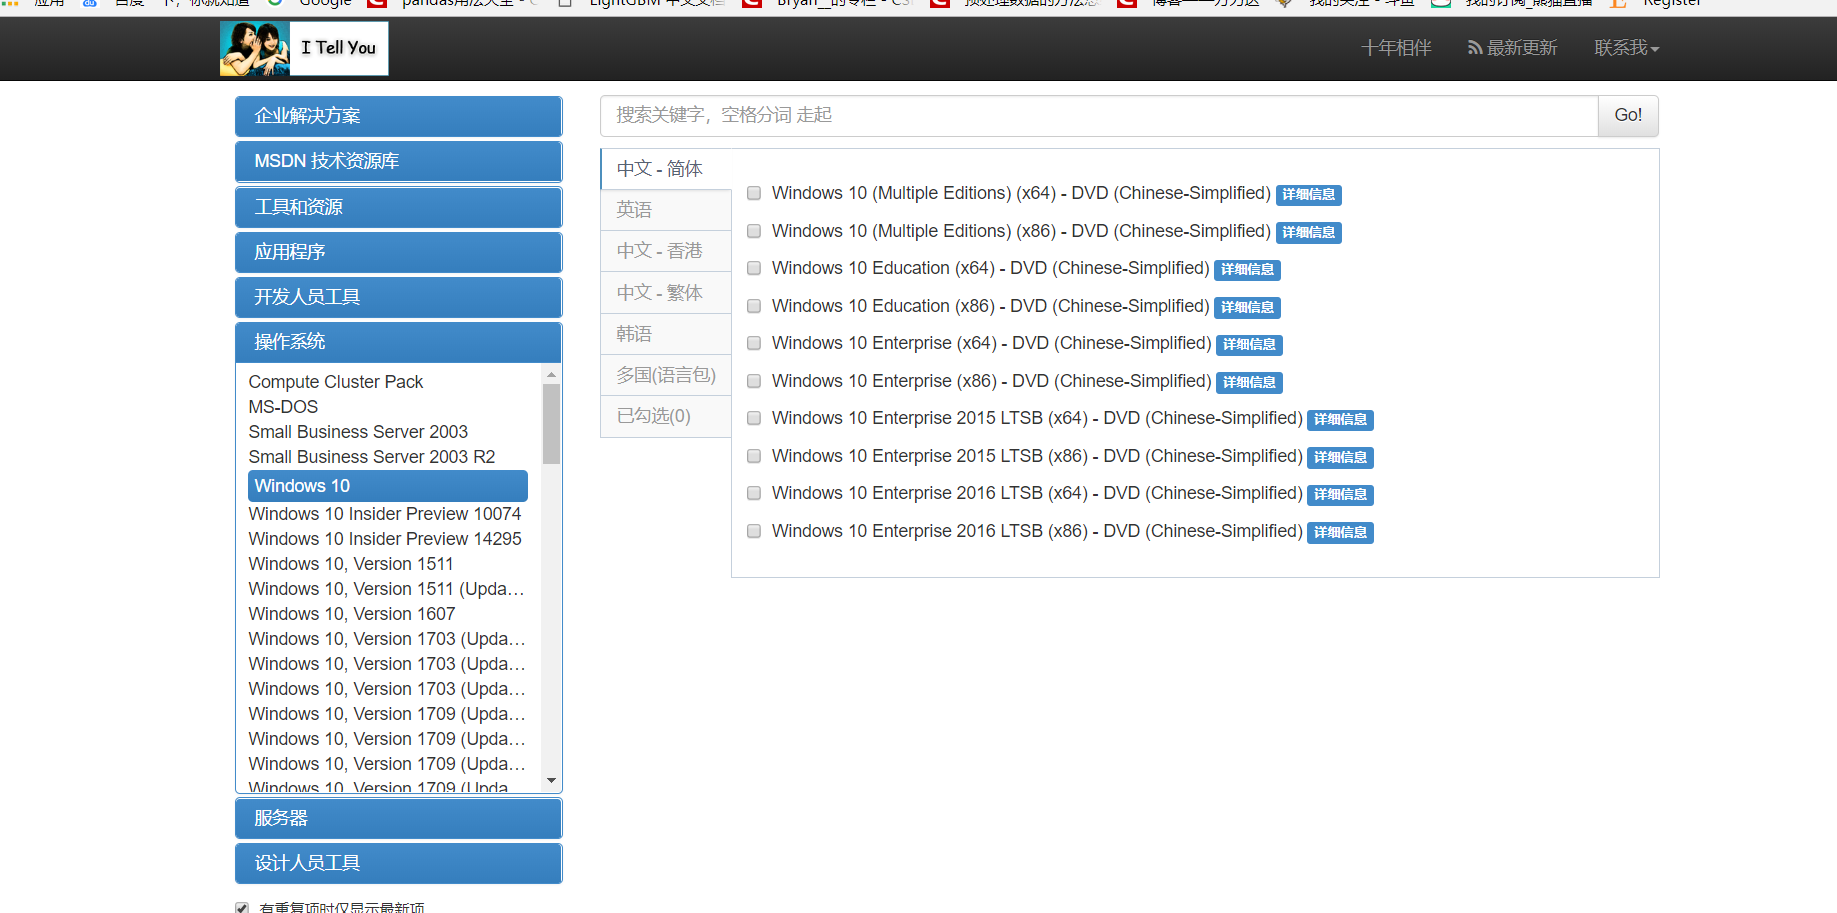Select MS-DOS in the OS list
The height and width of the screenshot is (913, 1837).
click(x=283, y=407)
